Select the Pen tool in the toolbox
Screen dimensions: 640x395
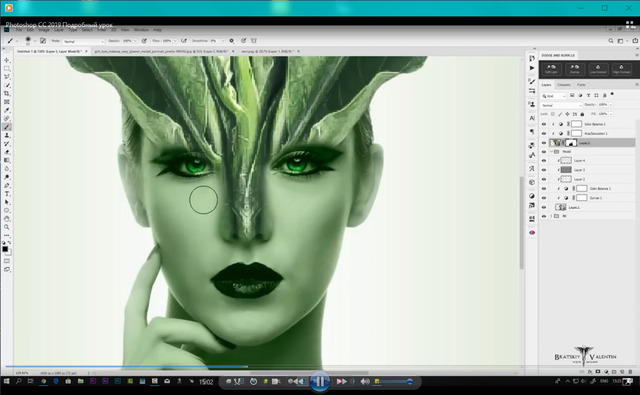tap(7, 186)
